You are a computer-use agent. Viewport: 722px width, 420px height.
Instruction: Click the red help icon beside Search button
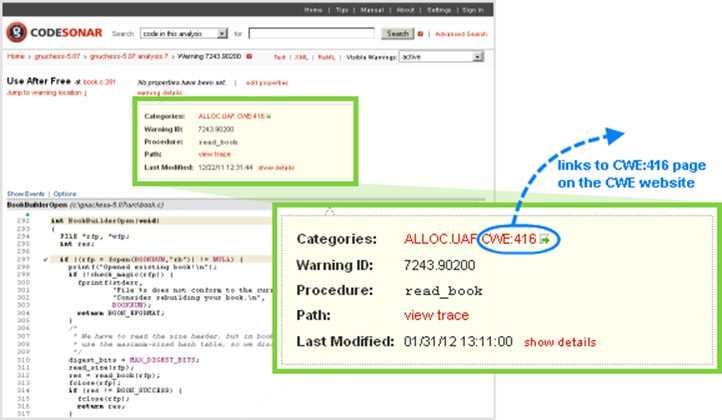420,34
